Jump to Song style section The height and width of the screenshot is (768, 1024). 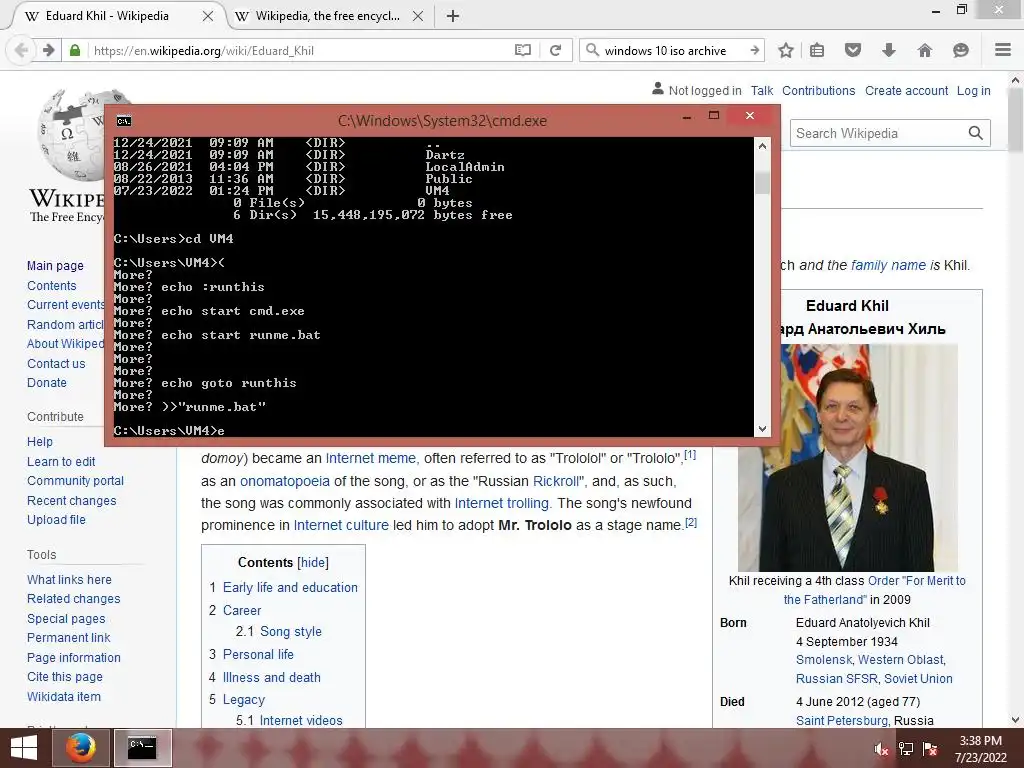(x=291, y=632)
